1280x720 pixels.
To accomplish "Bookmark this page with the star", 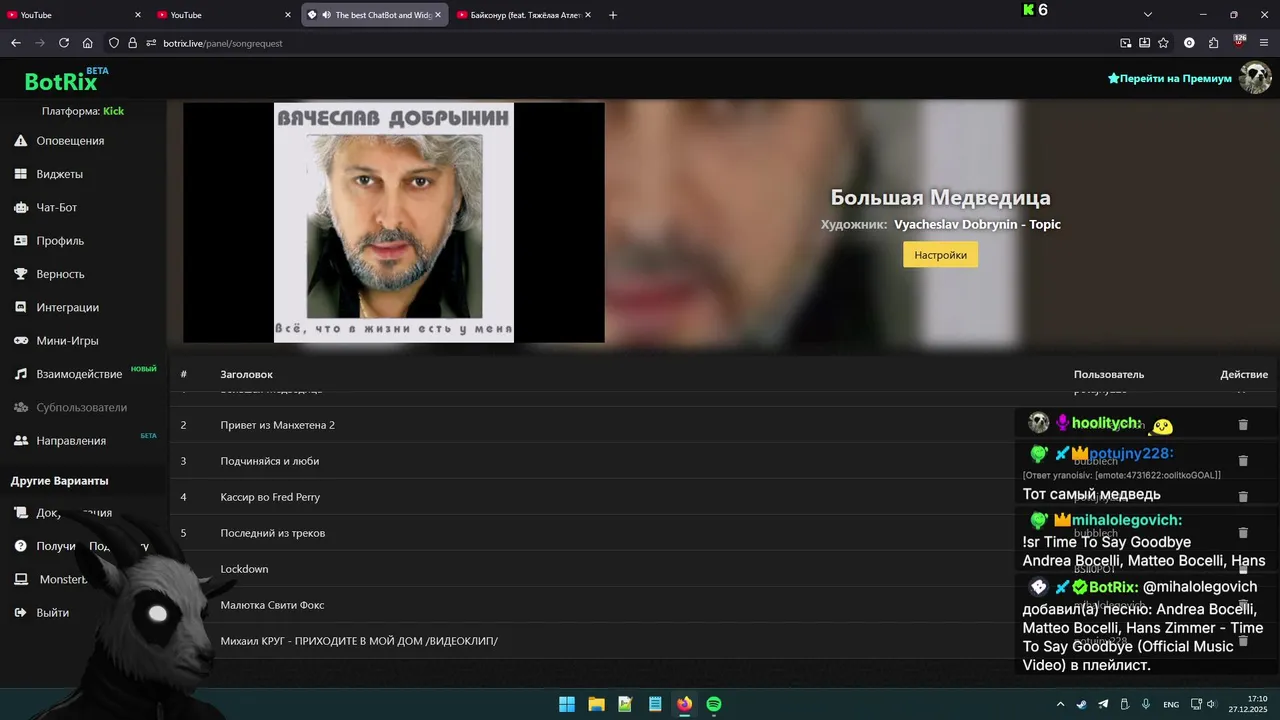I will (x=1163, y=43).
